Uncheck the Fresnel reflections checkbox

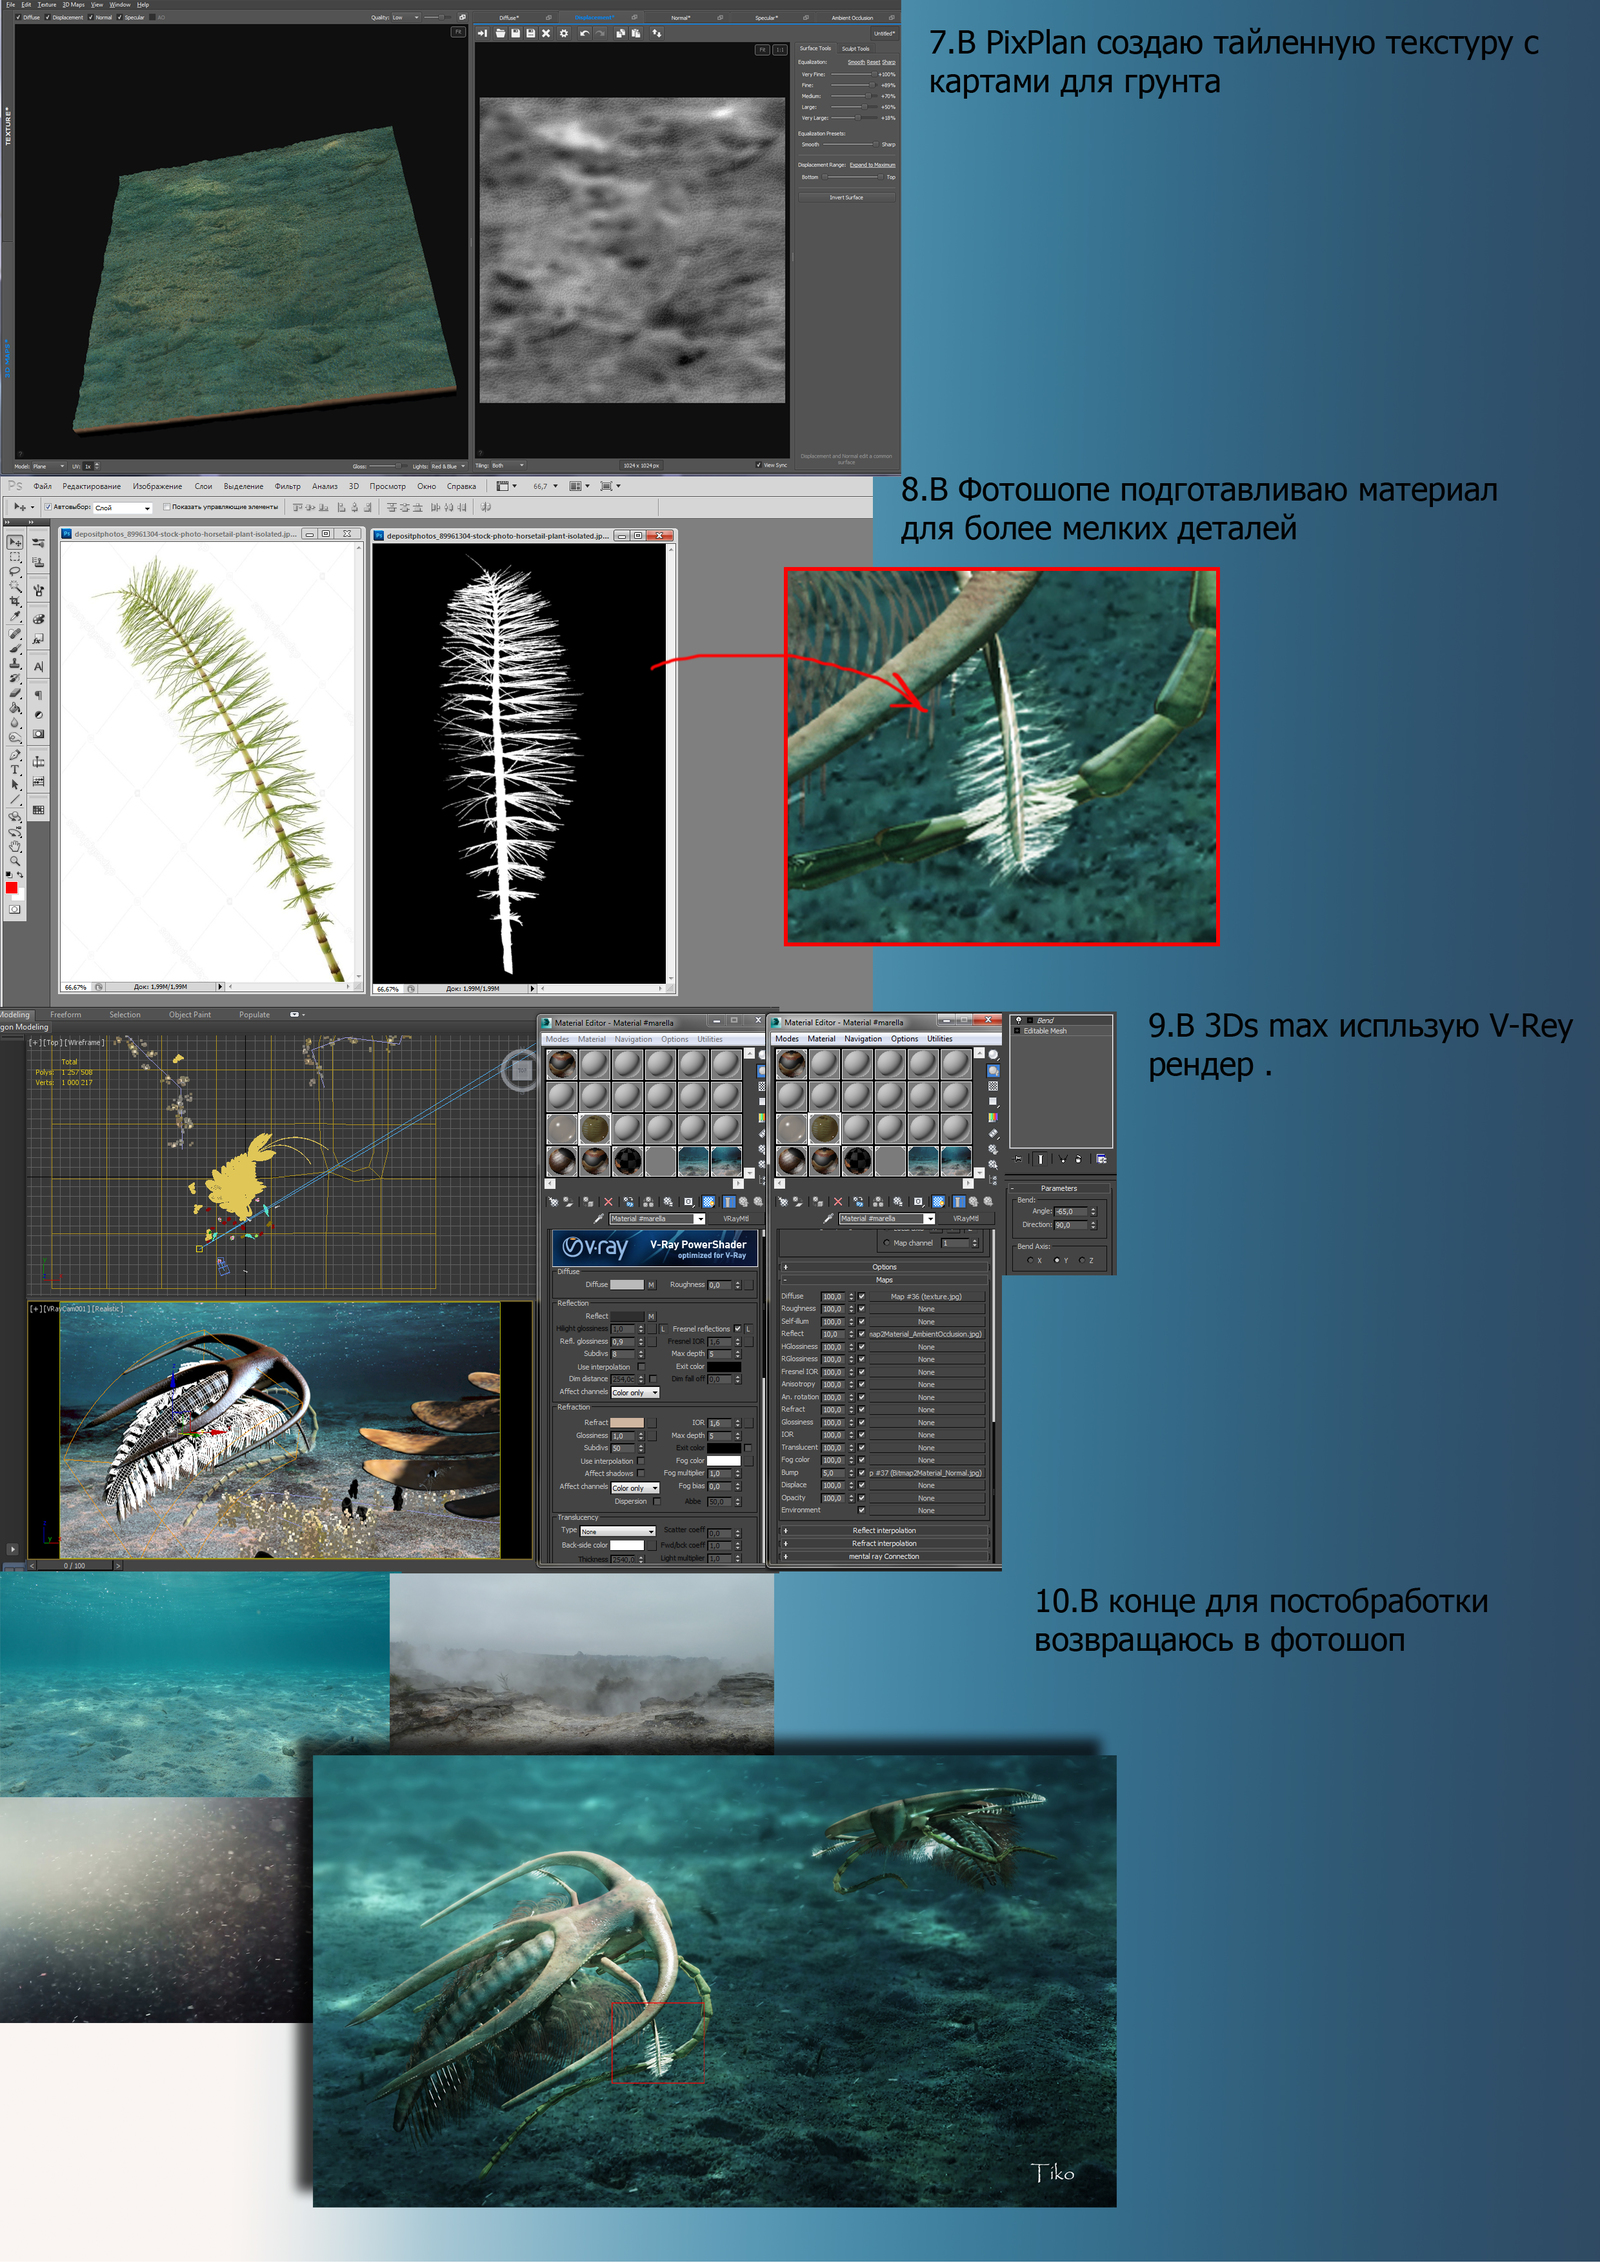point(738,1329)
